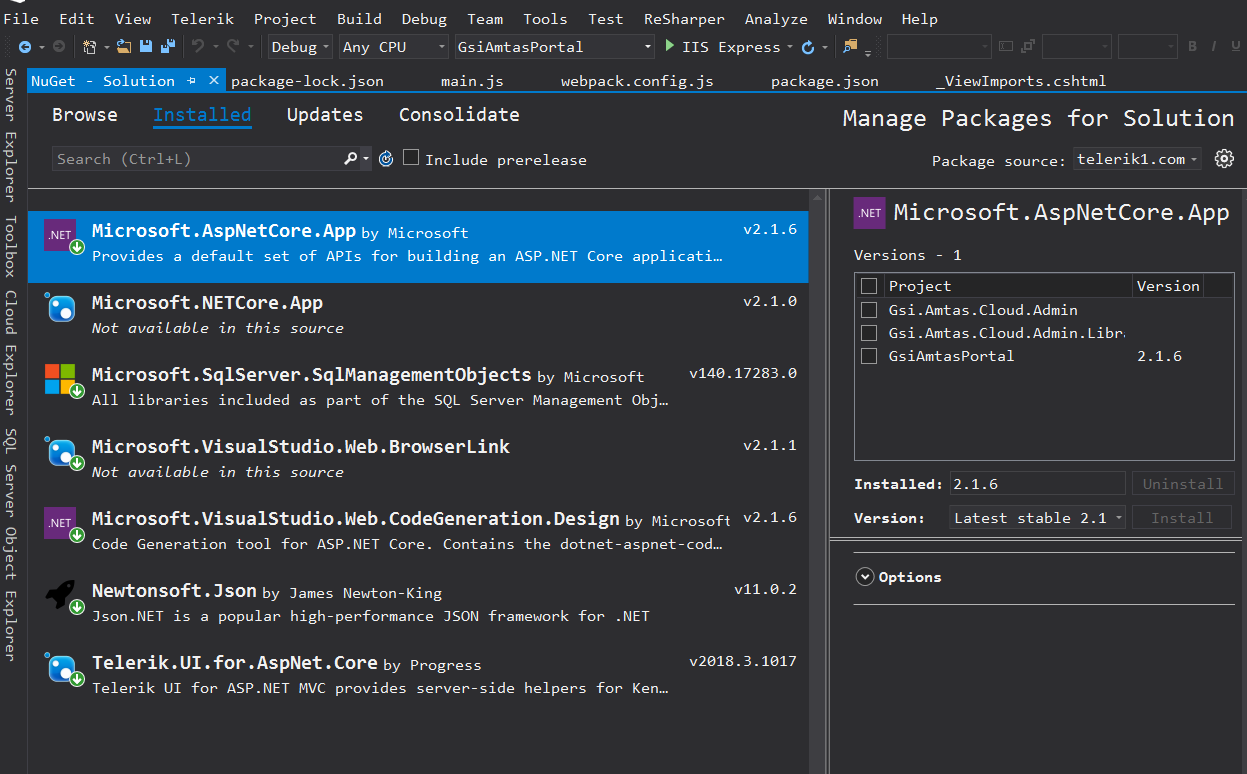Open the Package source dropdown

click(1137, 159)
